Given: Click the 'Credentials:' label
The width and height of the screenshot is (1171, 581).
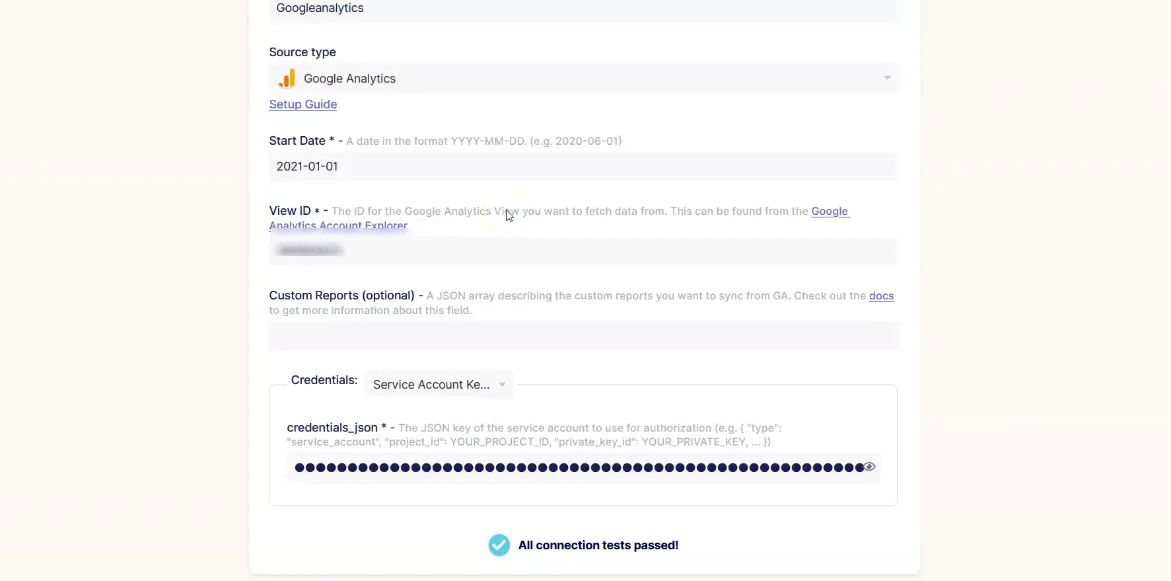Looking at the screenshot, I should point(324,380).
